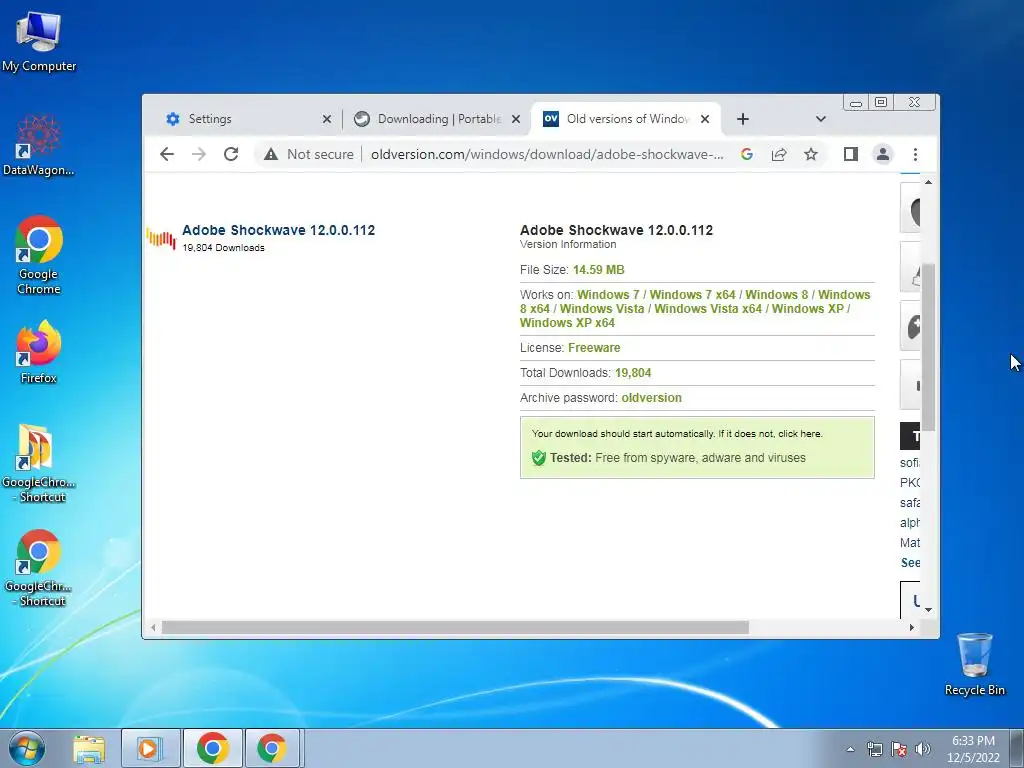This screenshot has height=768, width=1024.
Task: Open Windows Media Player from taskbar
Action: tap(150, 748)
